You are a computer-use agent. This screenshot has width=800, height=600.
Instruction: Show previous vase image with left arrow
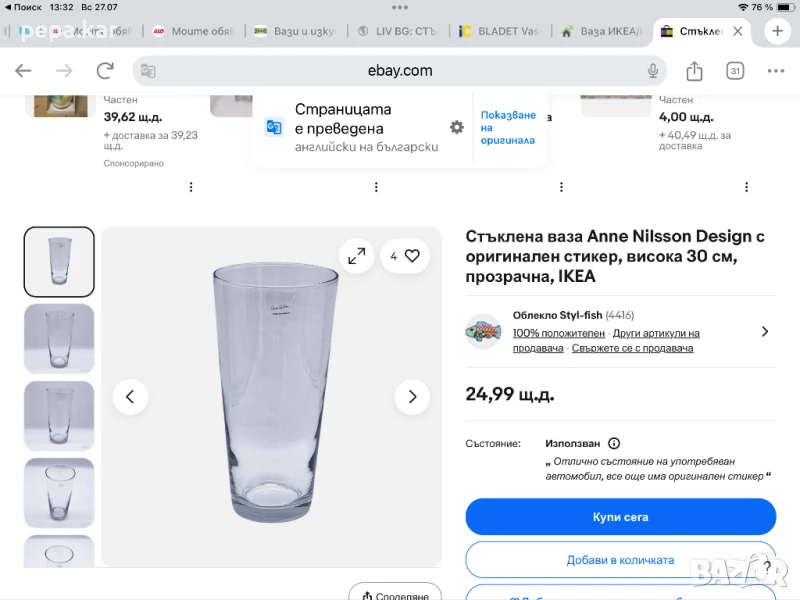[130, 397]
